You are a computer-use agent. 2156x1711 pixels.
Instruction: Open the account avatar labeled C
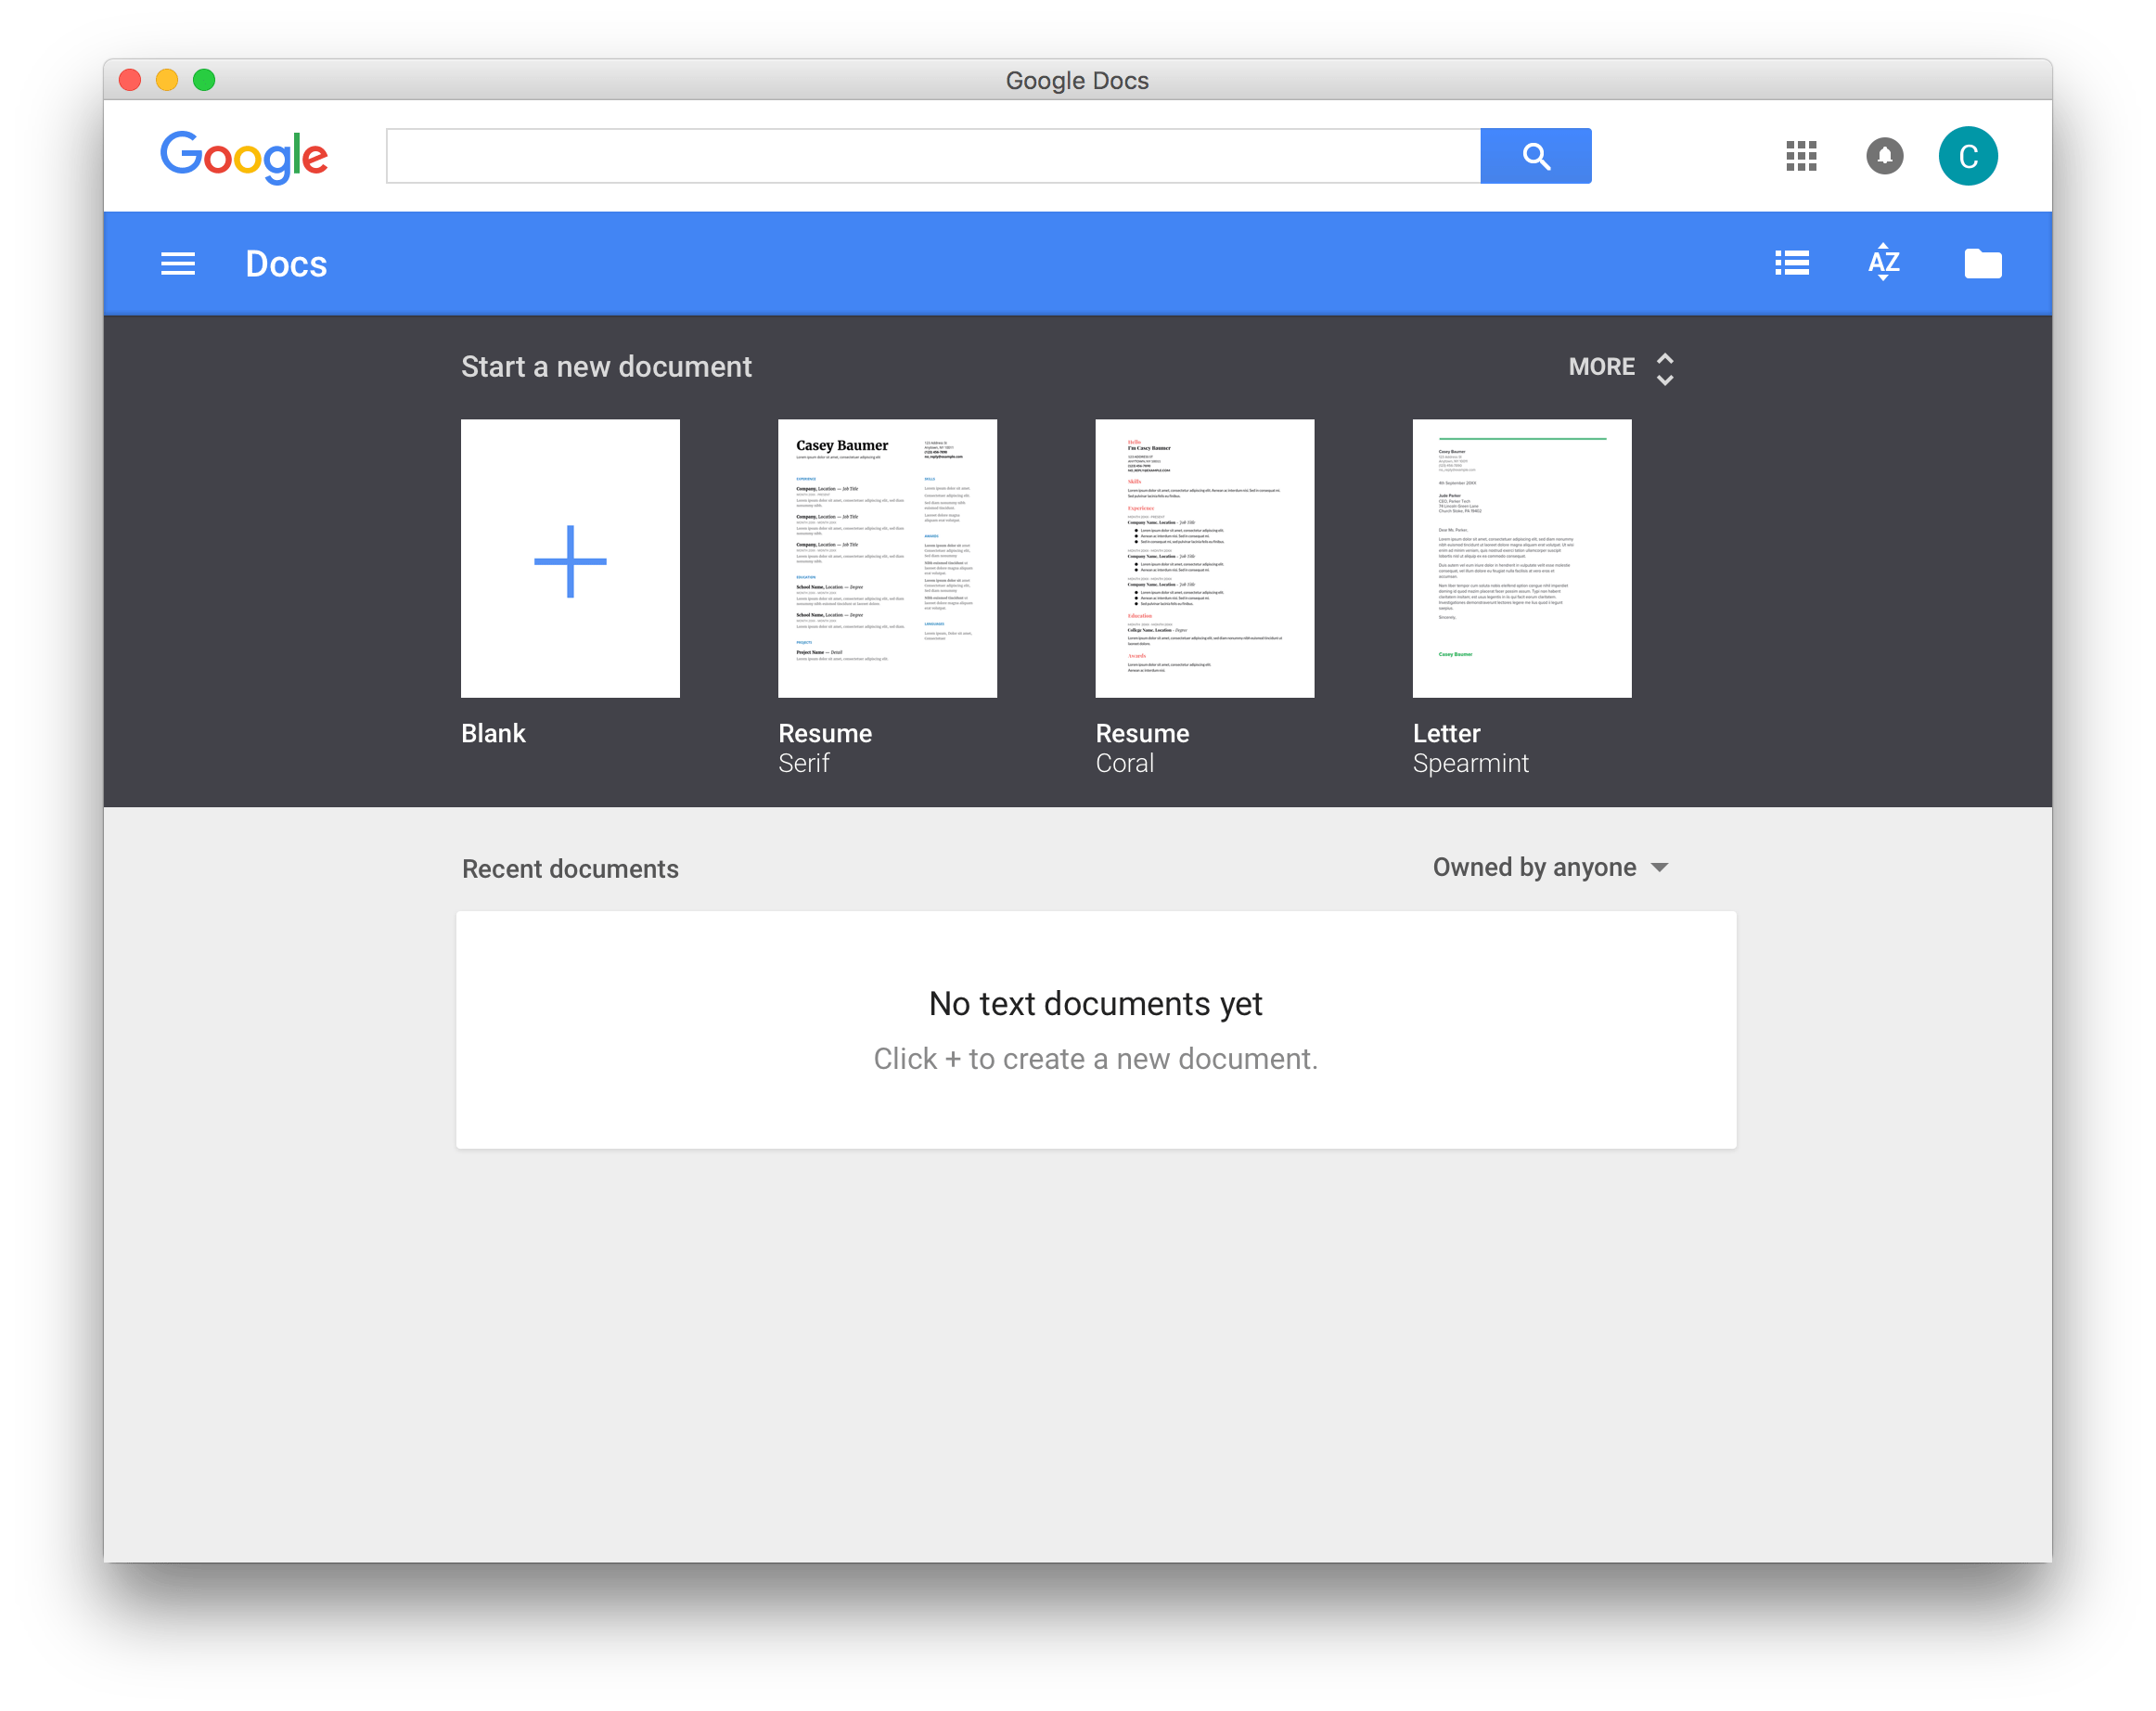(x=1967, y=156)
